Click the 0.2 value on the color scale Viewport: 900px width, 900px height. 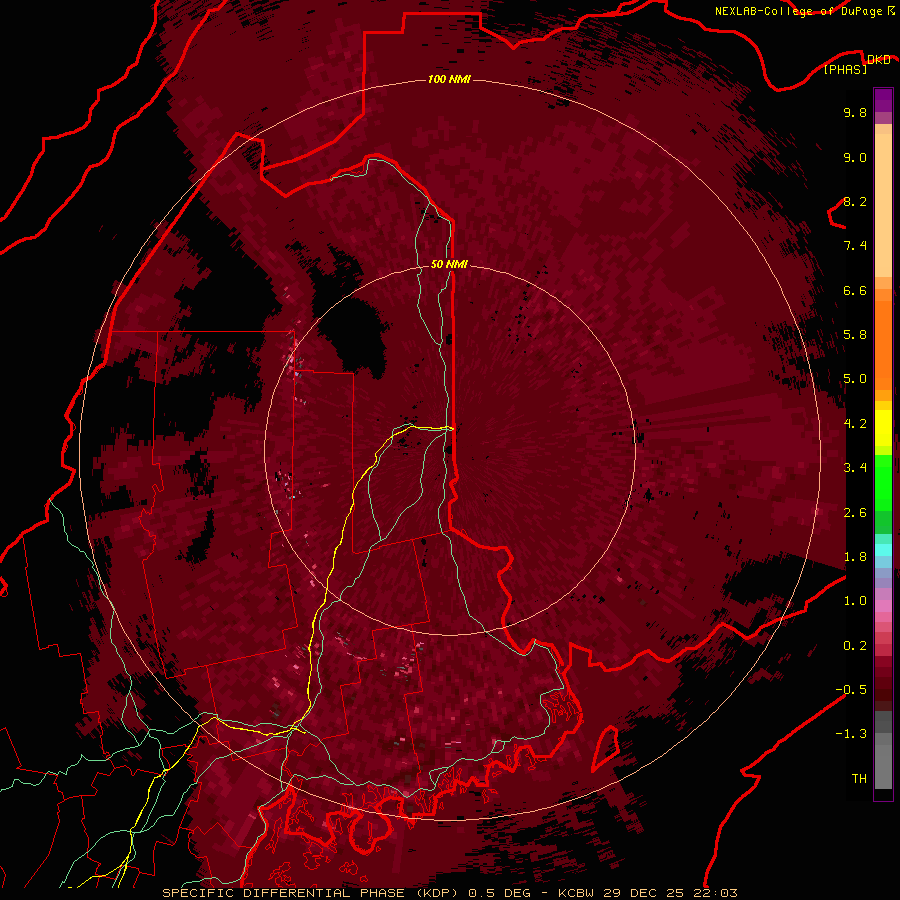coord(855,646)
